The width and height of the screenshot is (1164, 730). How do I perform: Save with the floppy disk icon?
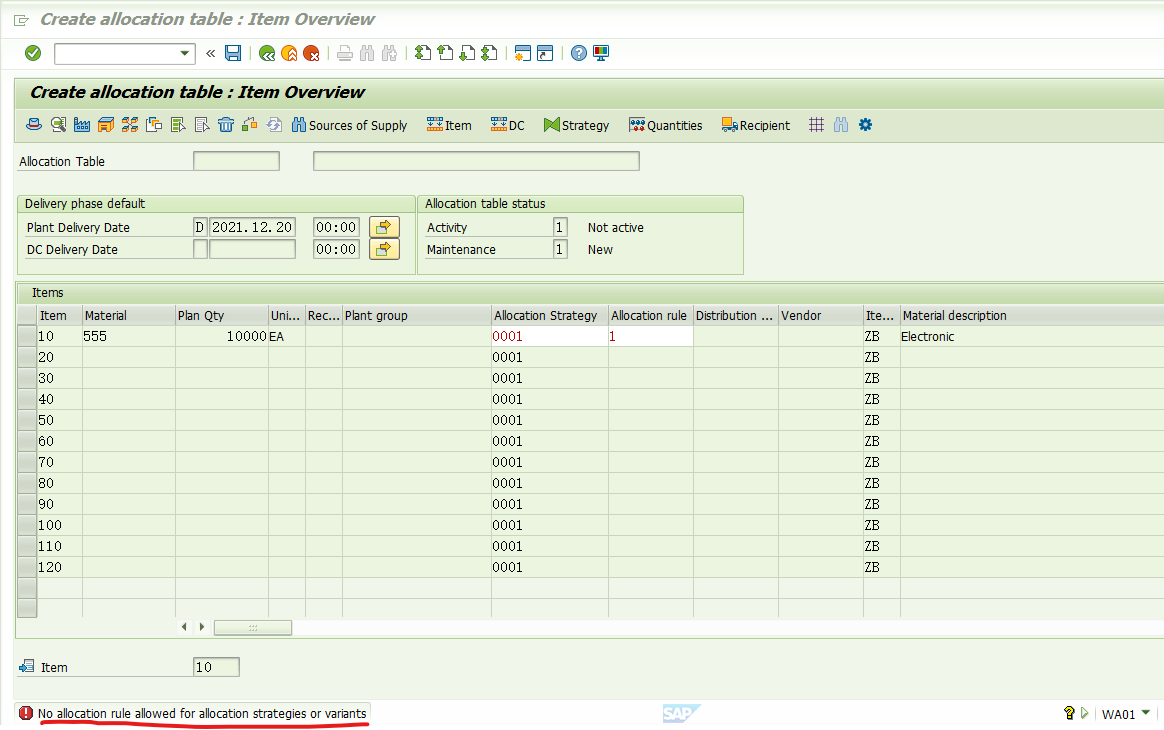coord(233,53)
